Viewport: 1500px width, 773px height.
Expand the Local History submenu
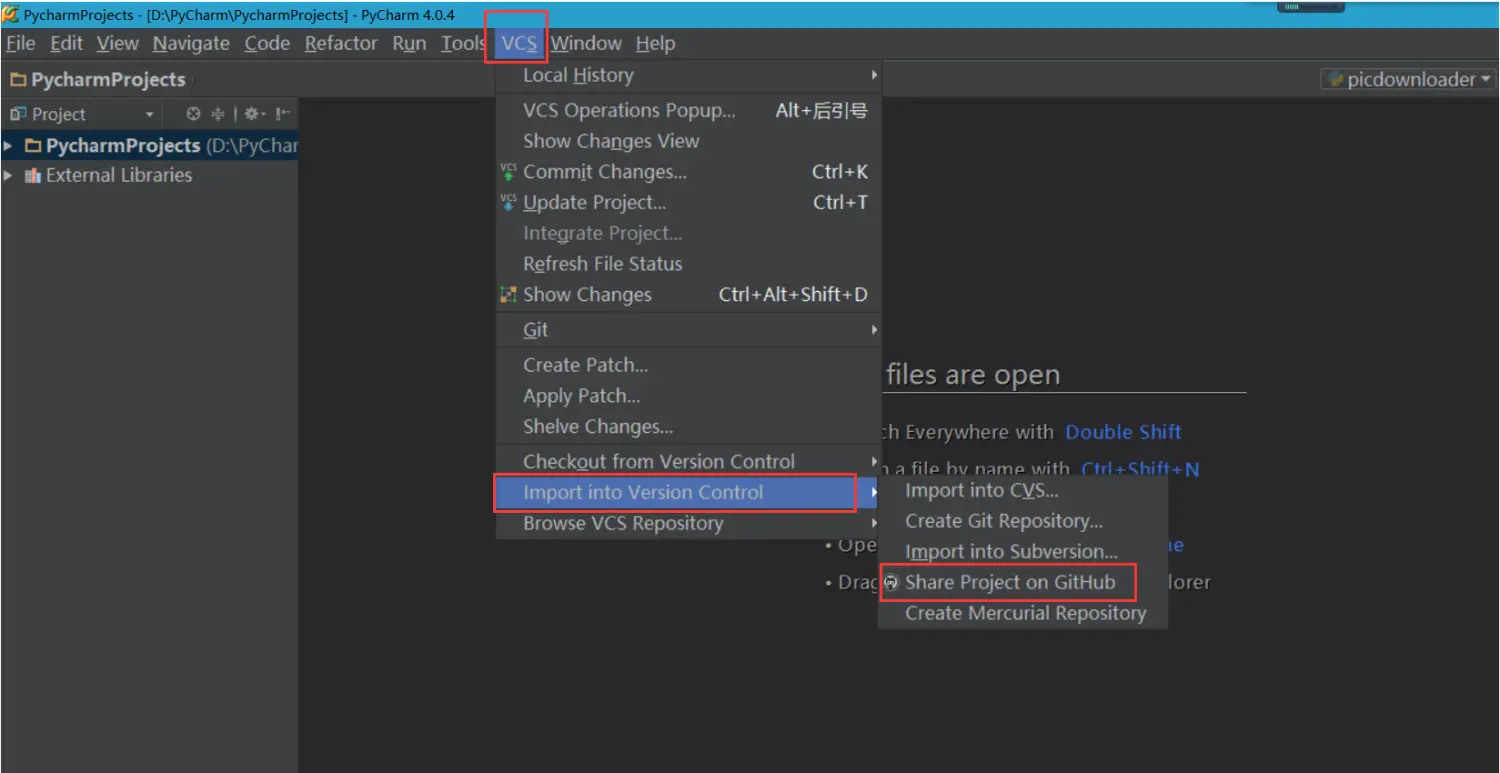tap(688, 75)
